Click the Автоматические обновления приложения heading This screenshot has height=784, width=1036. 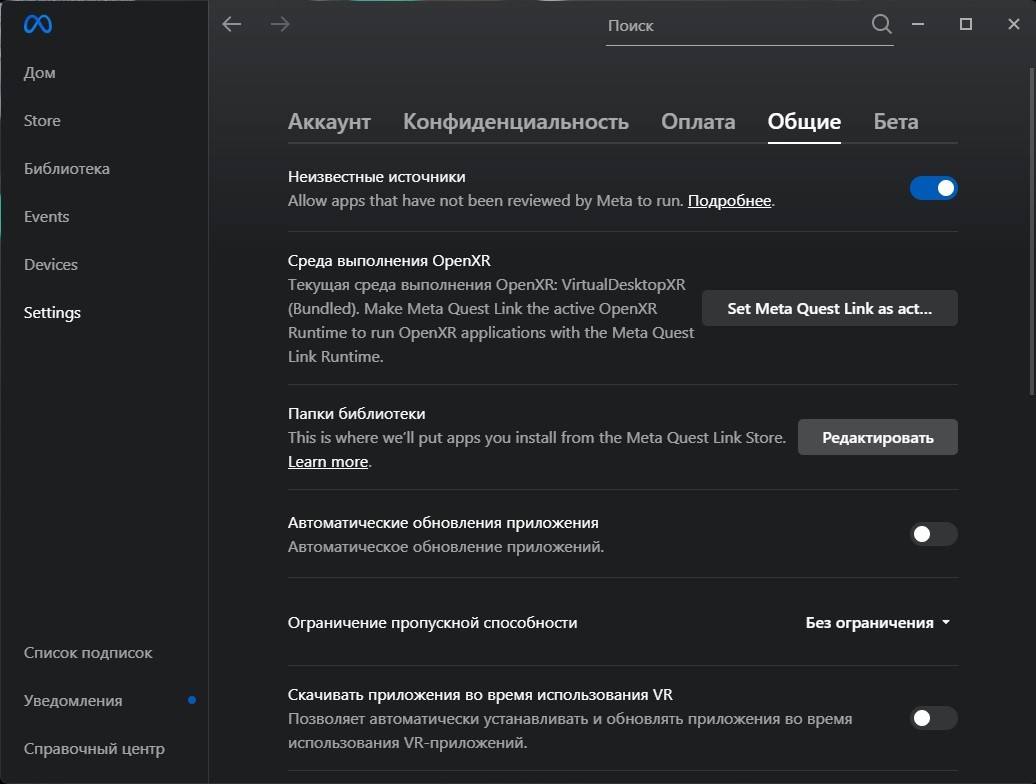coord(443,523)
